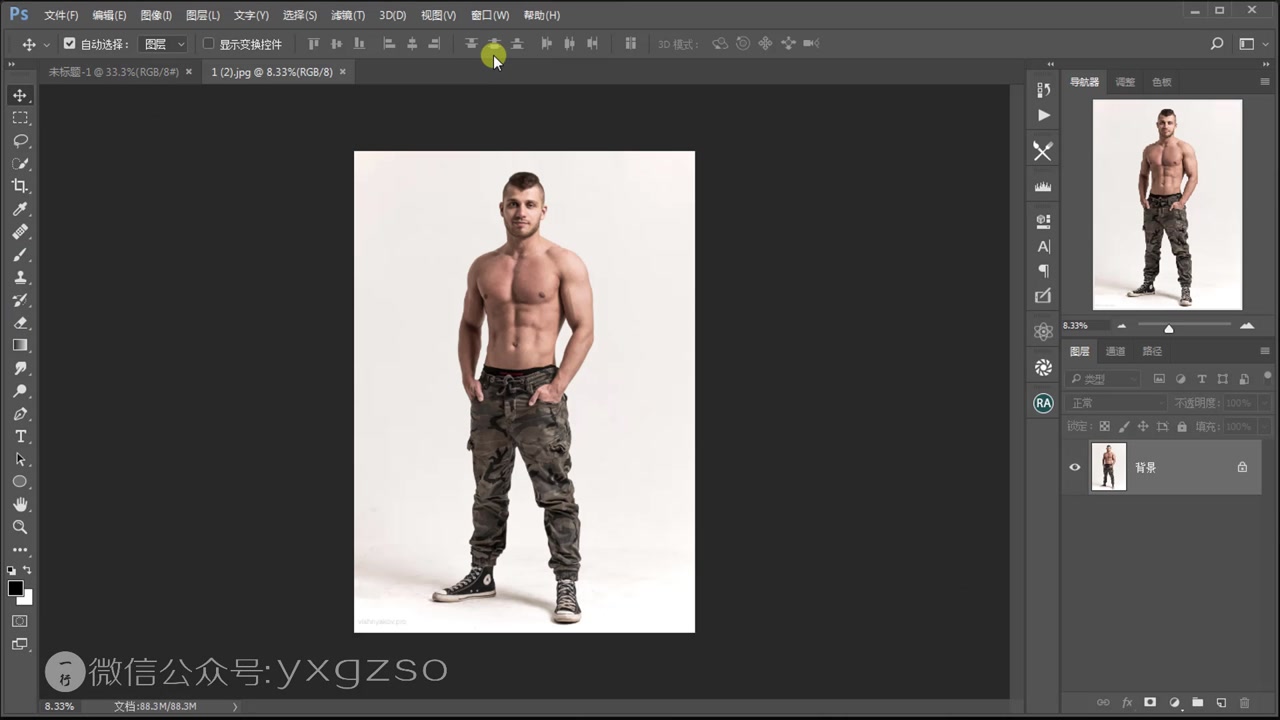This screenshot has width=1280, height=720.
Task: Switch to the 未标题-1 document tab
Action: tap(113, 72)
